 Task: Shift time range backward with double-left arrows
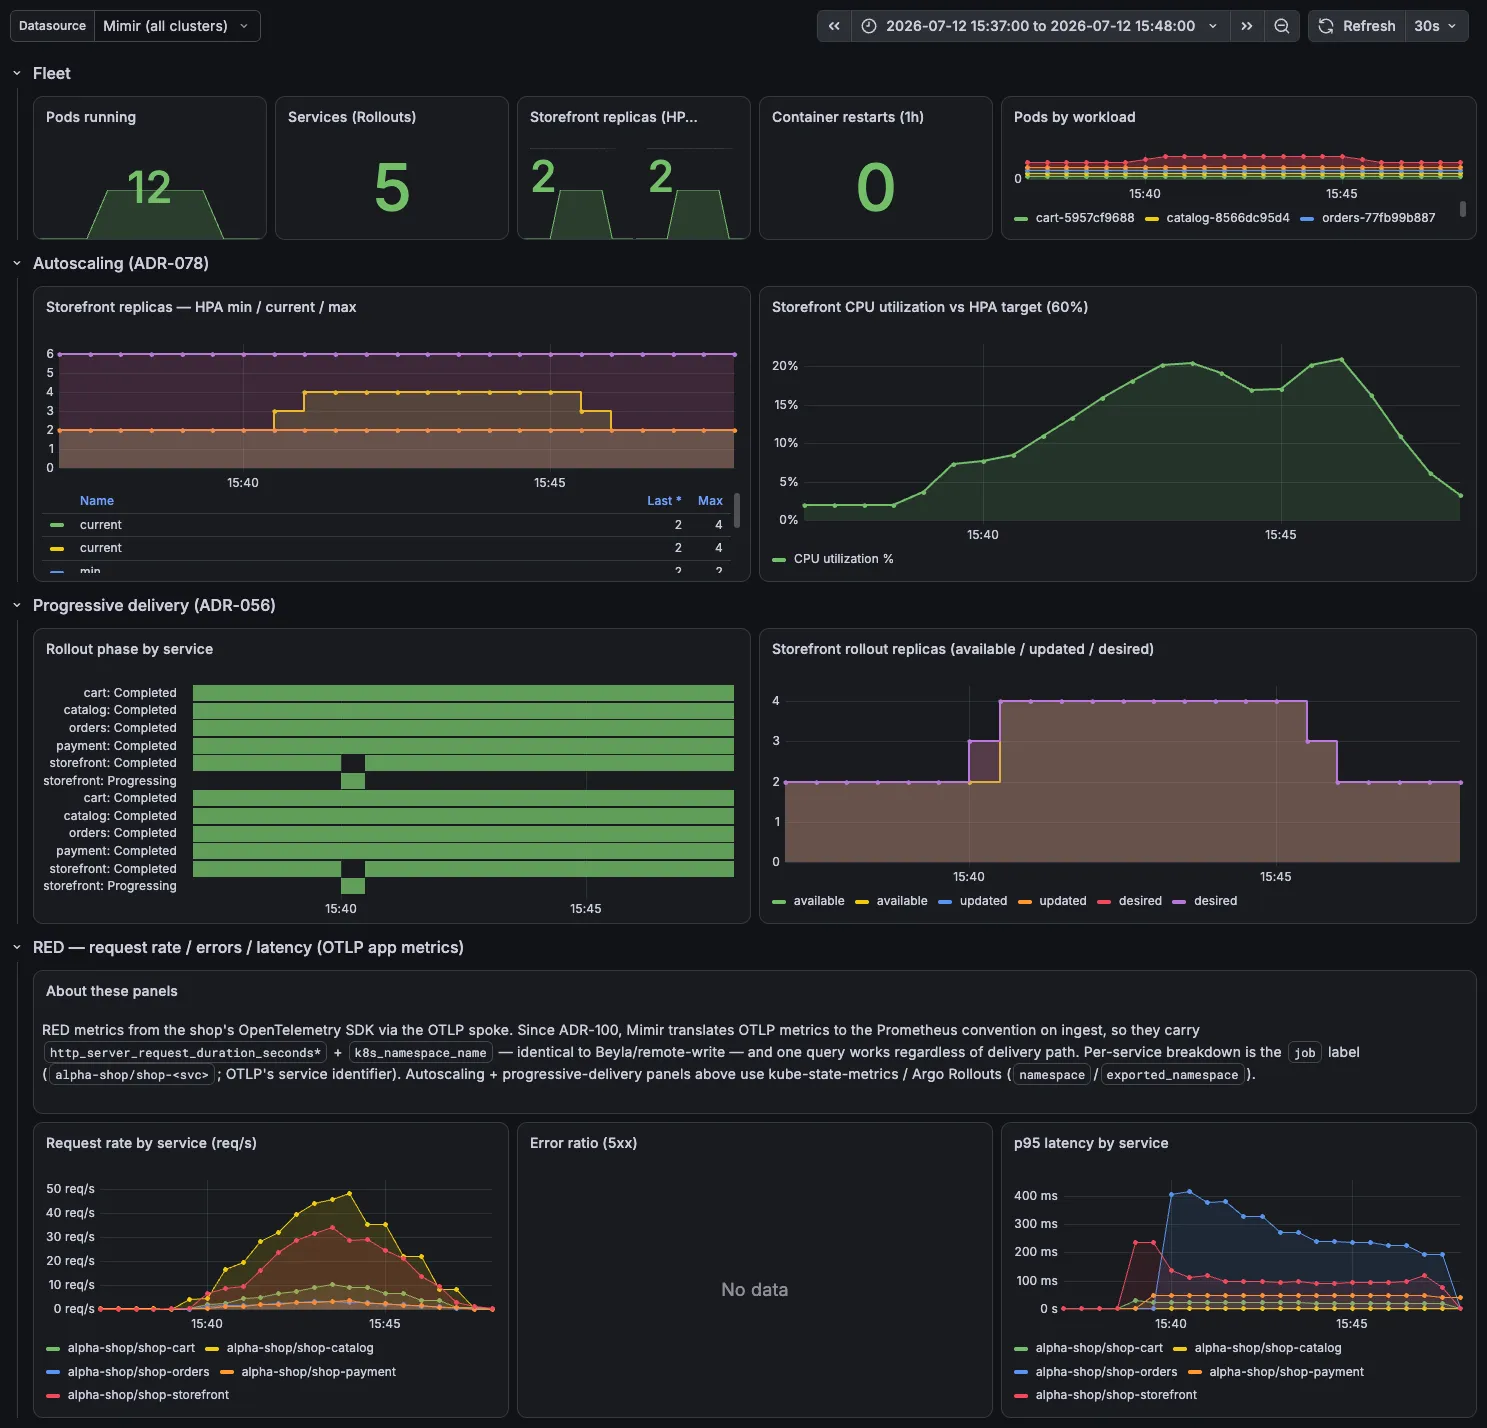(x=834, y=26)
